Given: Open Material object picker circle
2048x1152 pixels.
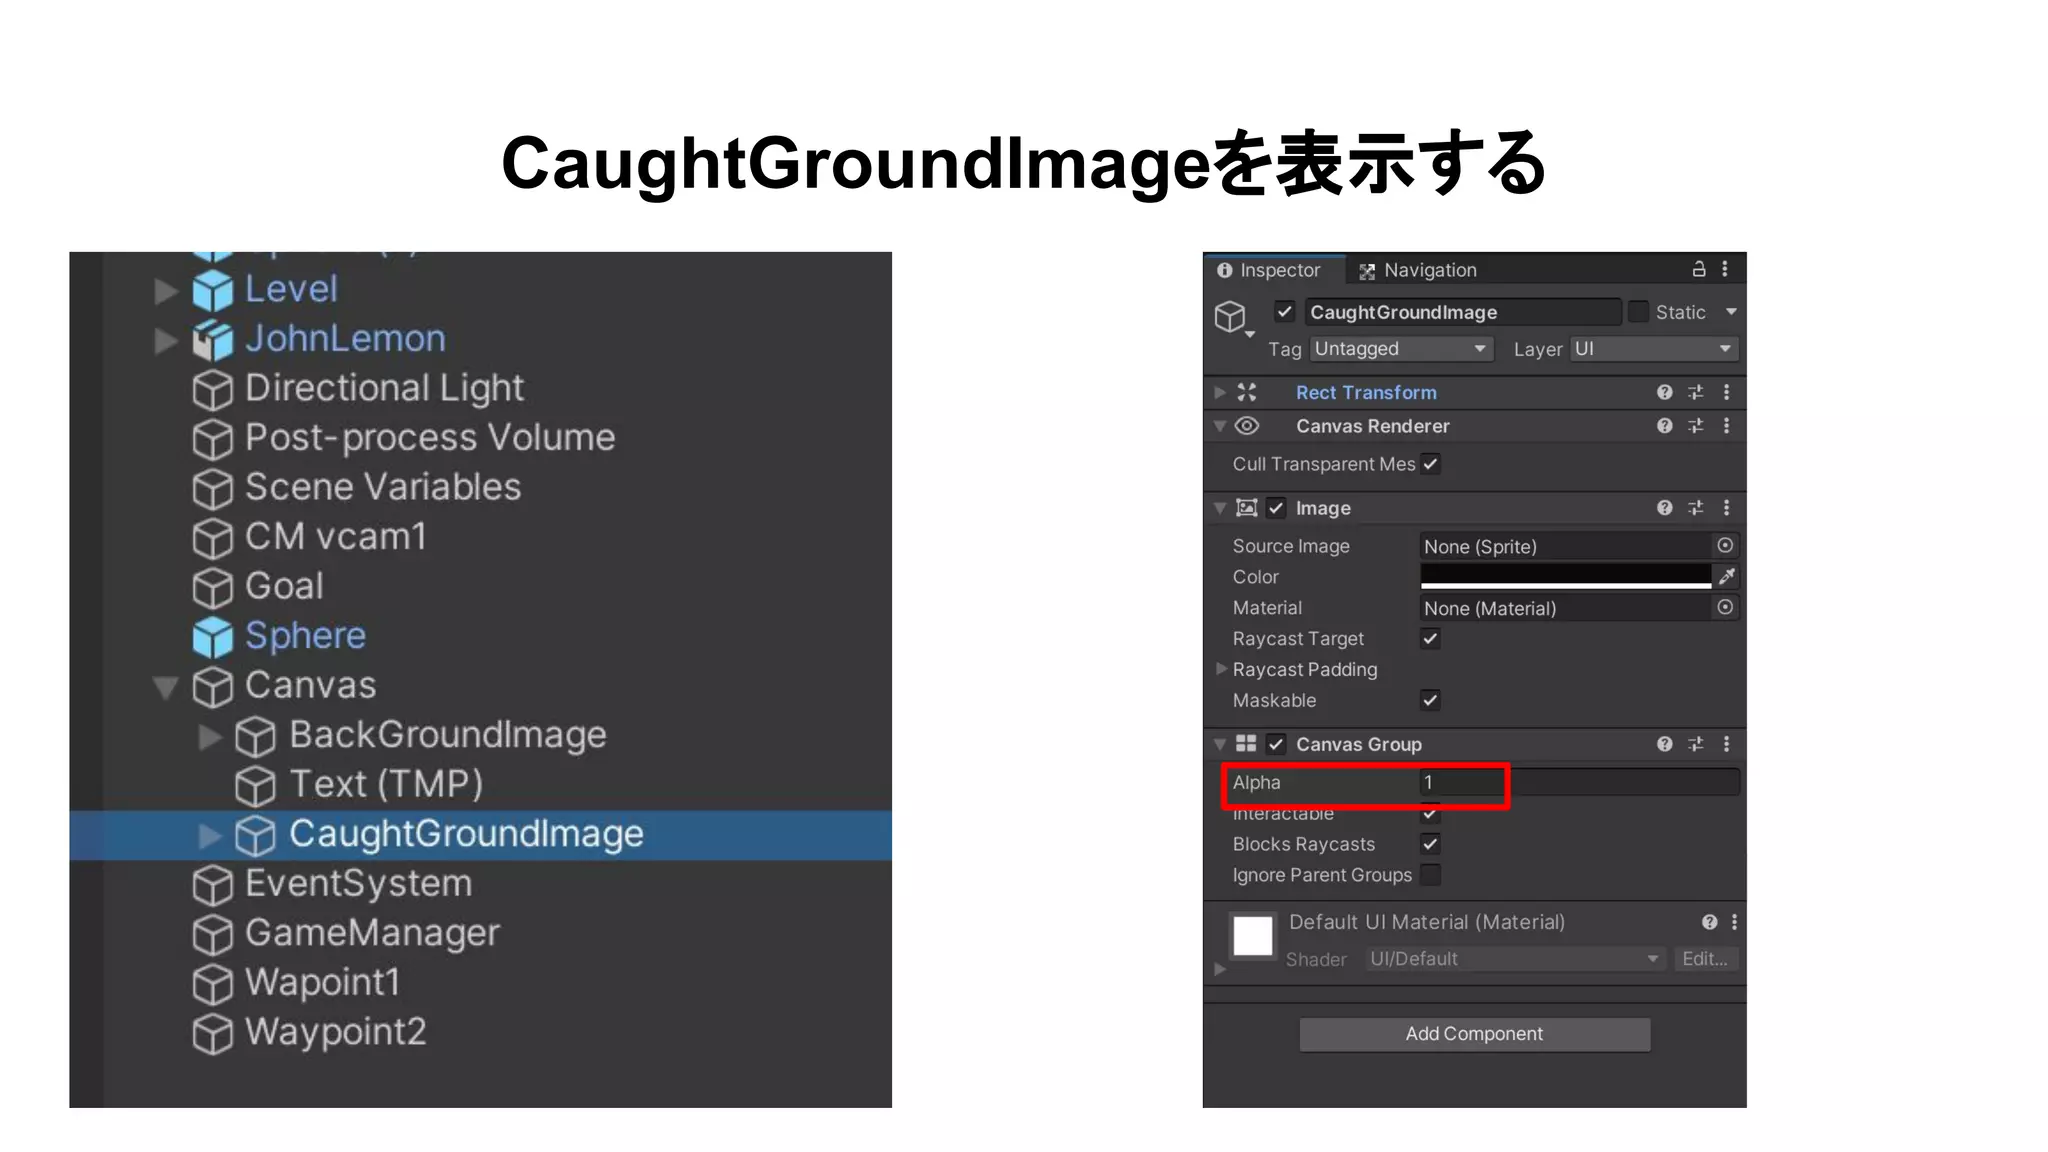Looking at the screenshot, I should point(1725,607).
